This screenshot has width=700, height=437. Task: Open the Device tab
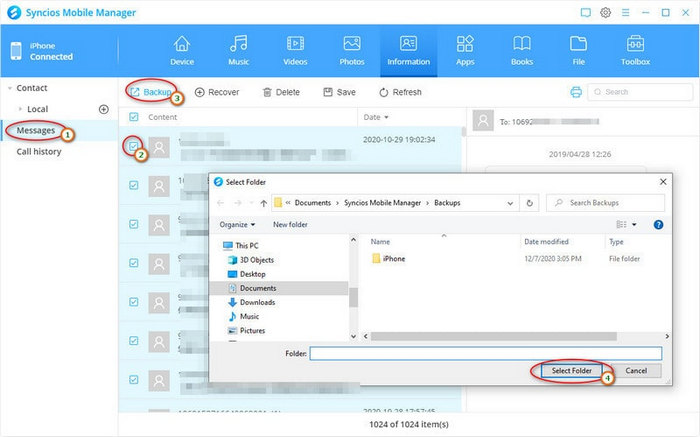click(x=182, y=50)
